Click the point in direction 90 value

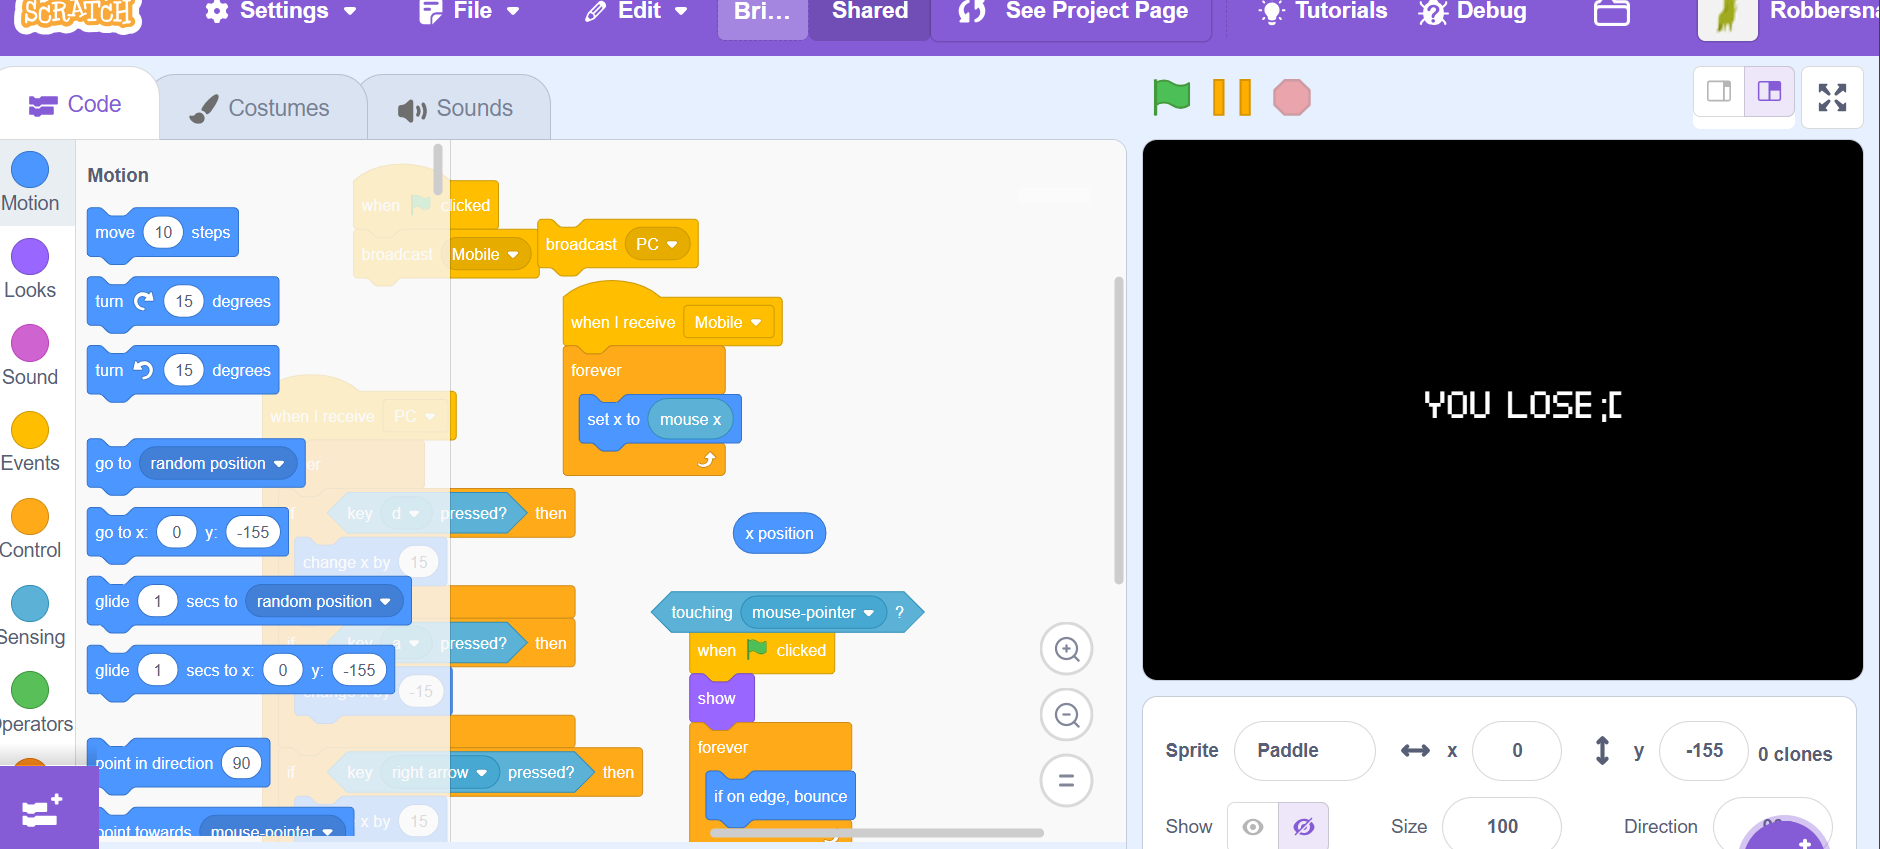[241, 763]
